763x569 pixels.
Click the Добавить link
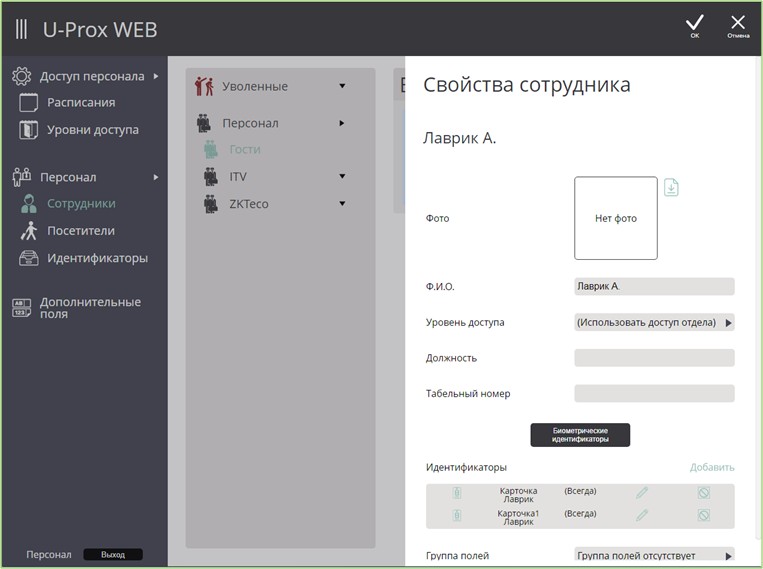click(x=712, y=467)
